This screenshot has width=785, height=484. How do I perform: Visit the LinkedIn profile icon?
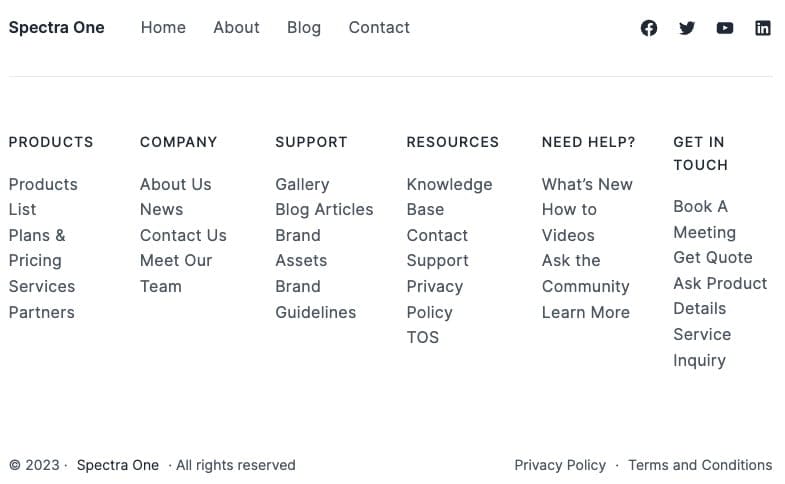[x=763, y=28]
